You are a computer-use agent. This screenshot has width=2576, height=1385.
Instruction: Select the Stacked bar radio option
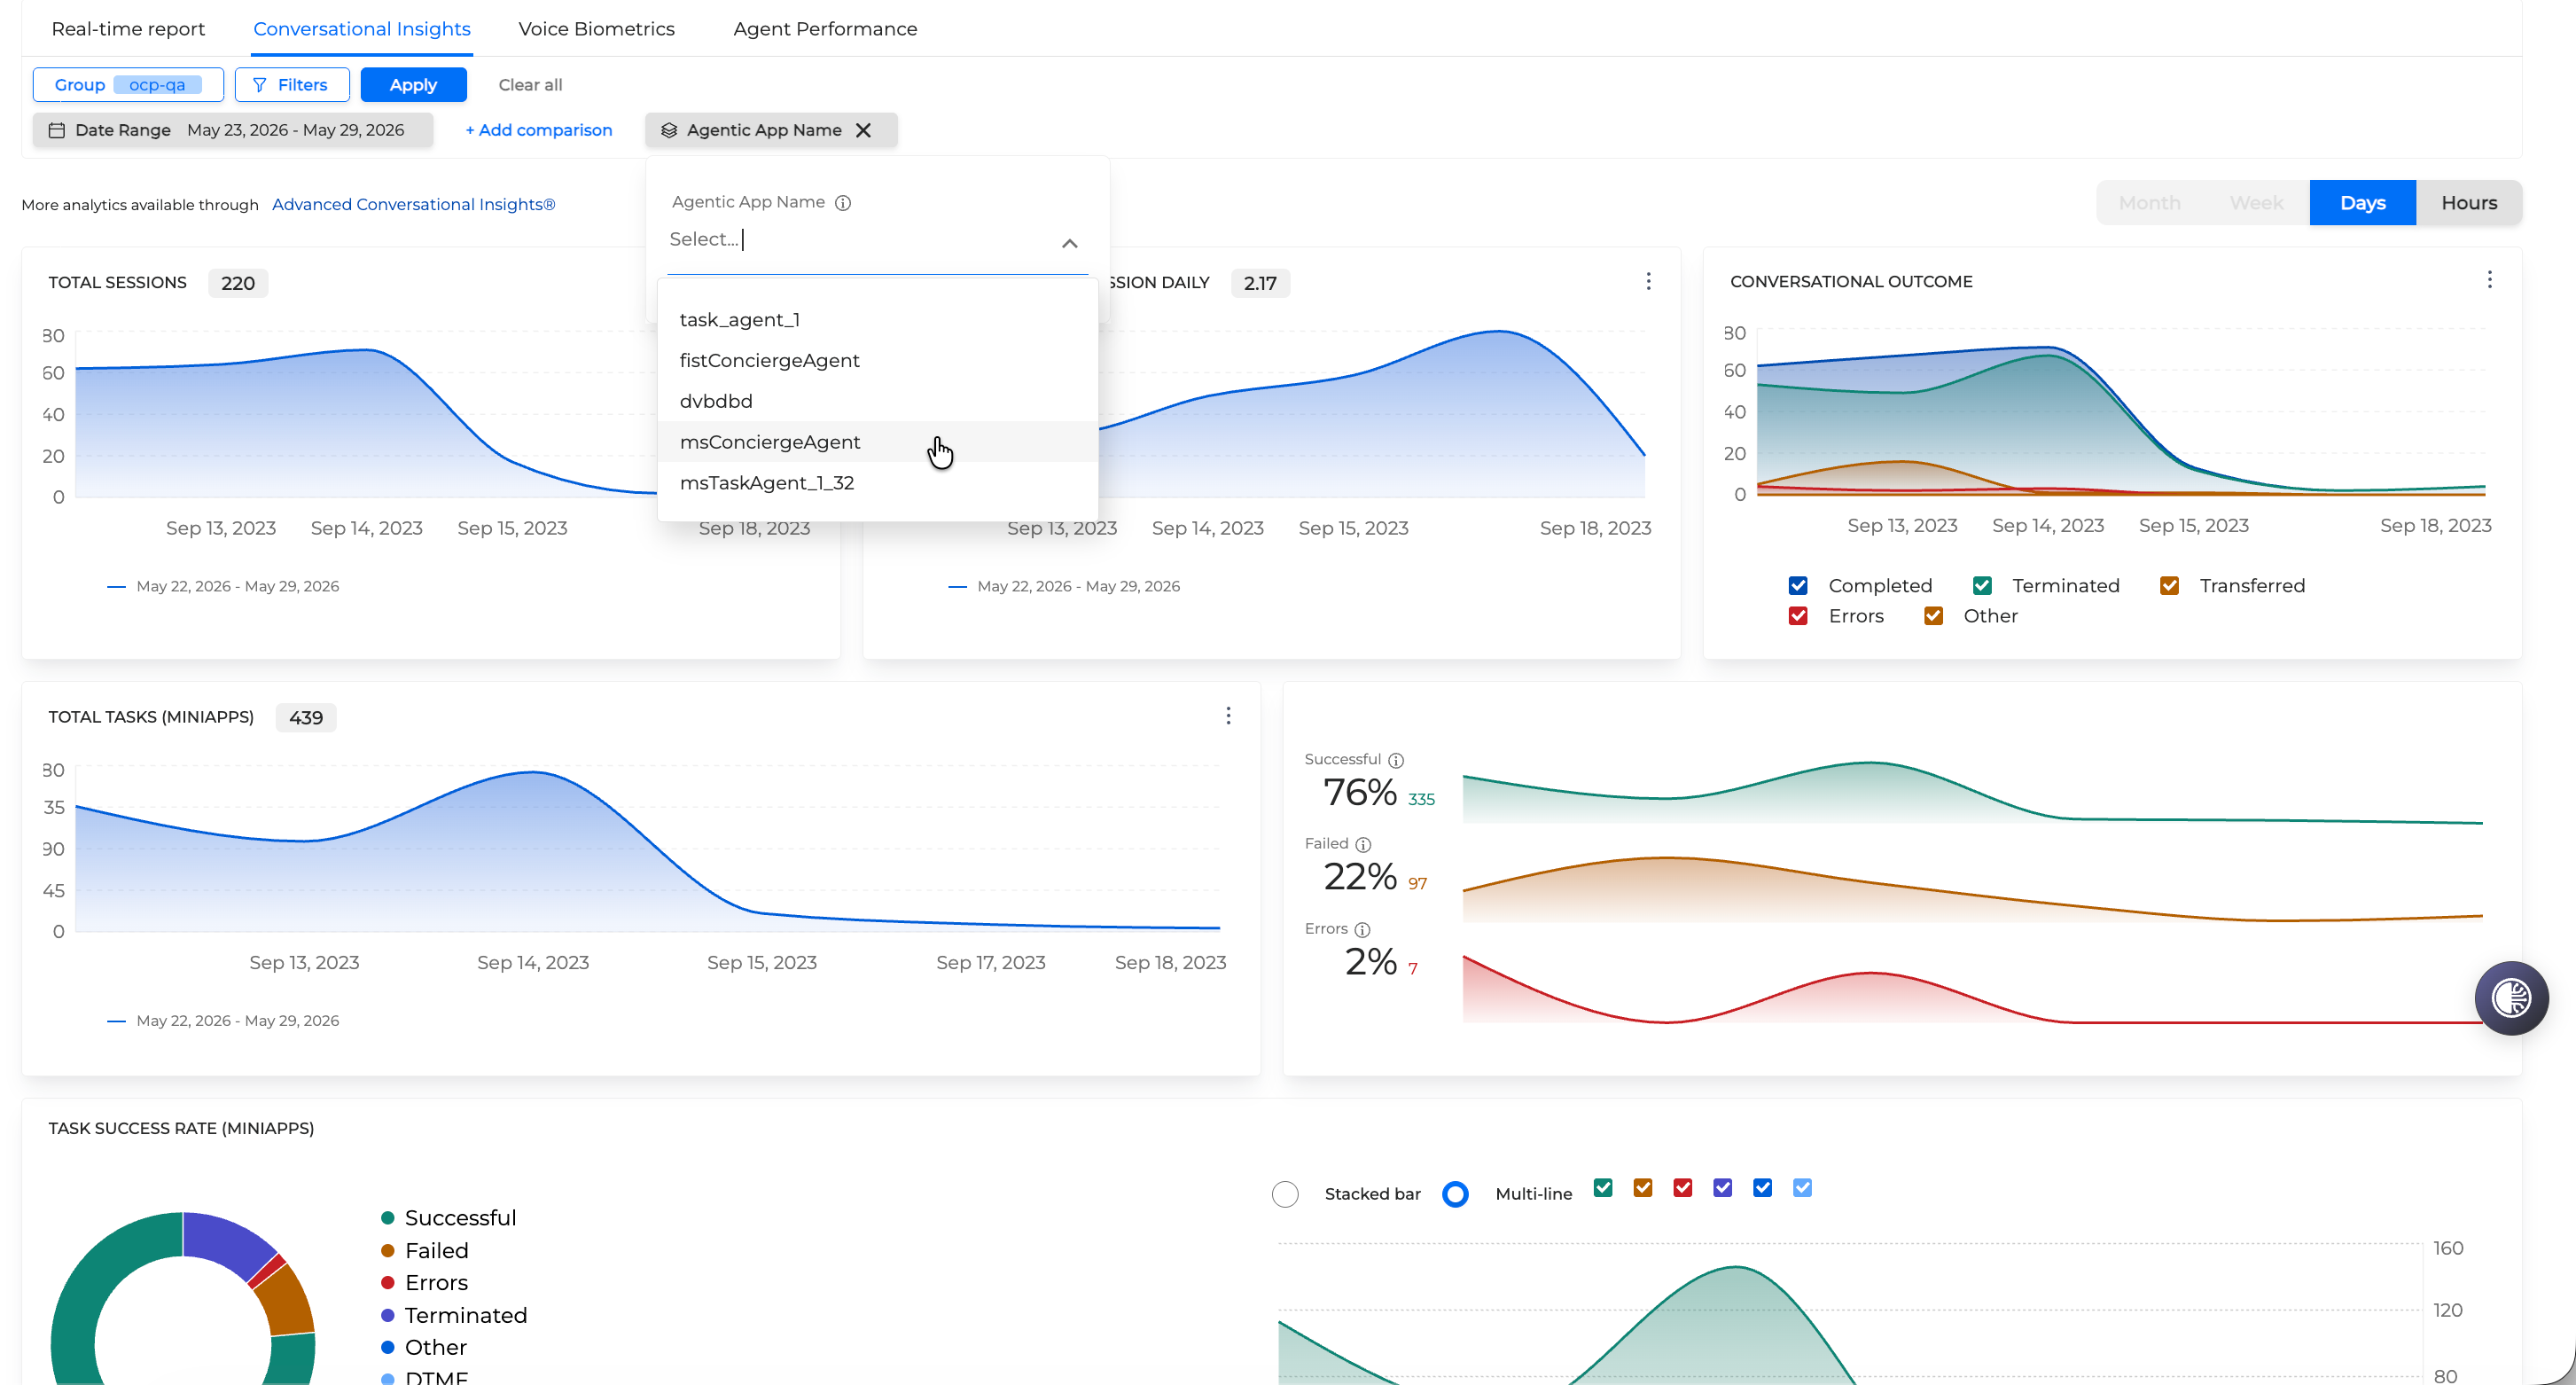1285,1193
